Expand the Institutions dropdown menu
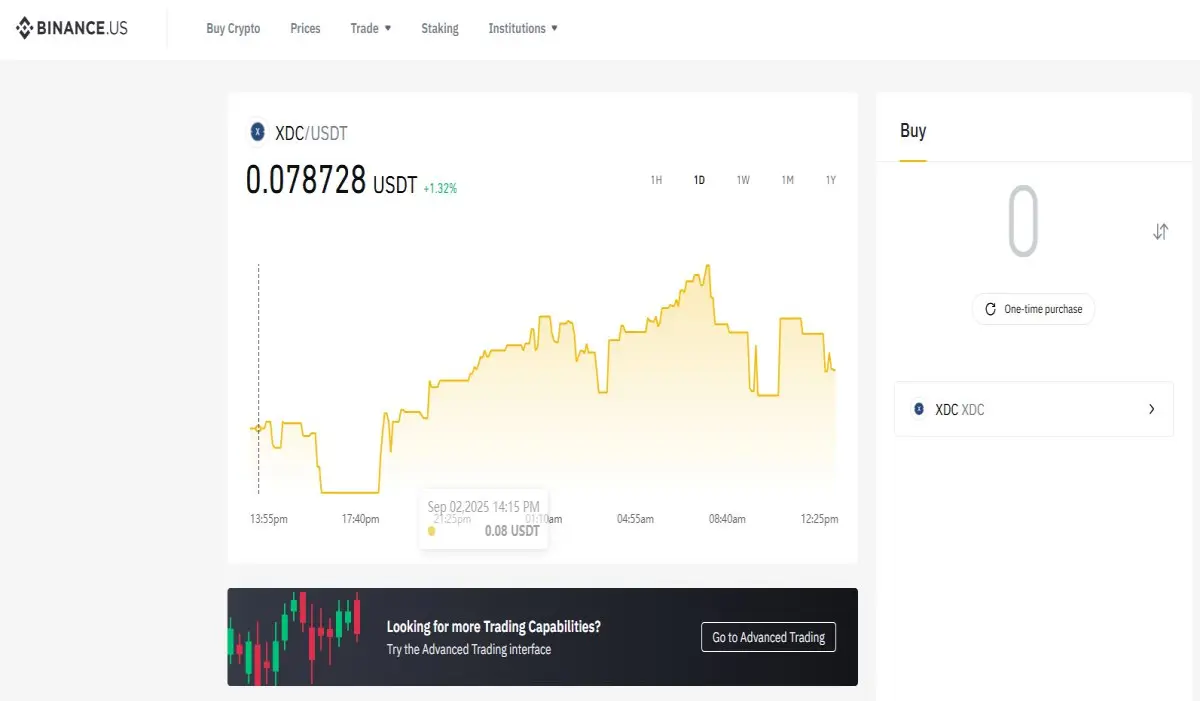This screenshot has width=1200, height=701. pos(523,28)
